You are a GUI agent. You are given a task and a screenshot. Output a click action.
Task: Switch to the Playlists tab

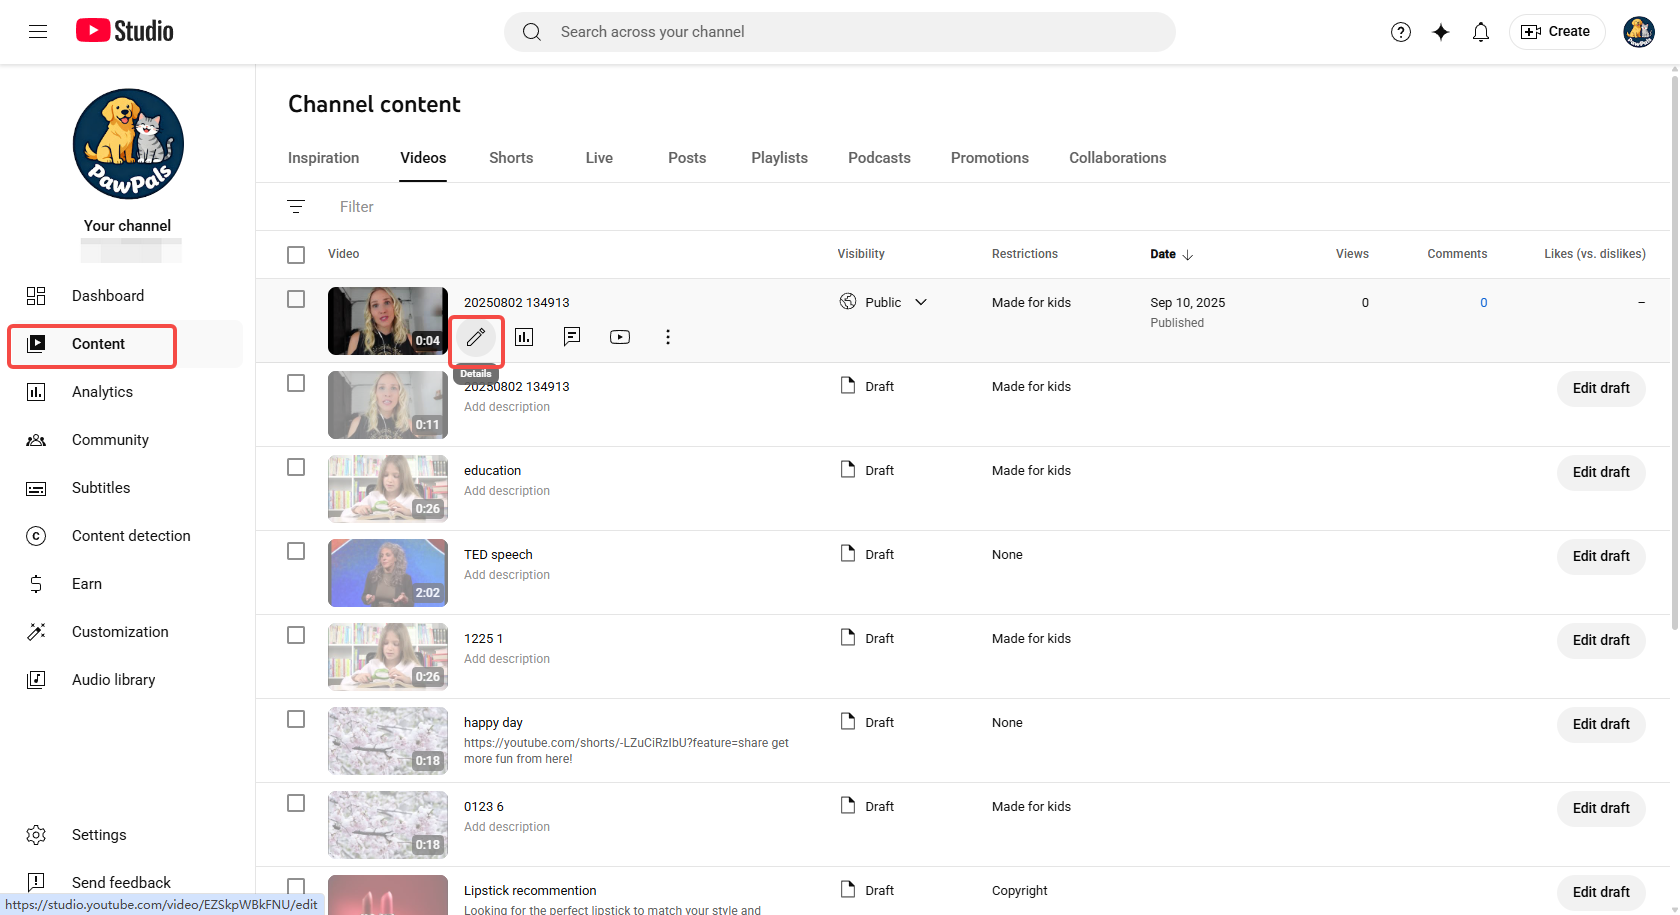779,157
